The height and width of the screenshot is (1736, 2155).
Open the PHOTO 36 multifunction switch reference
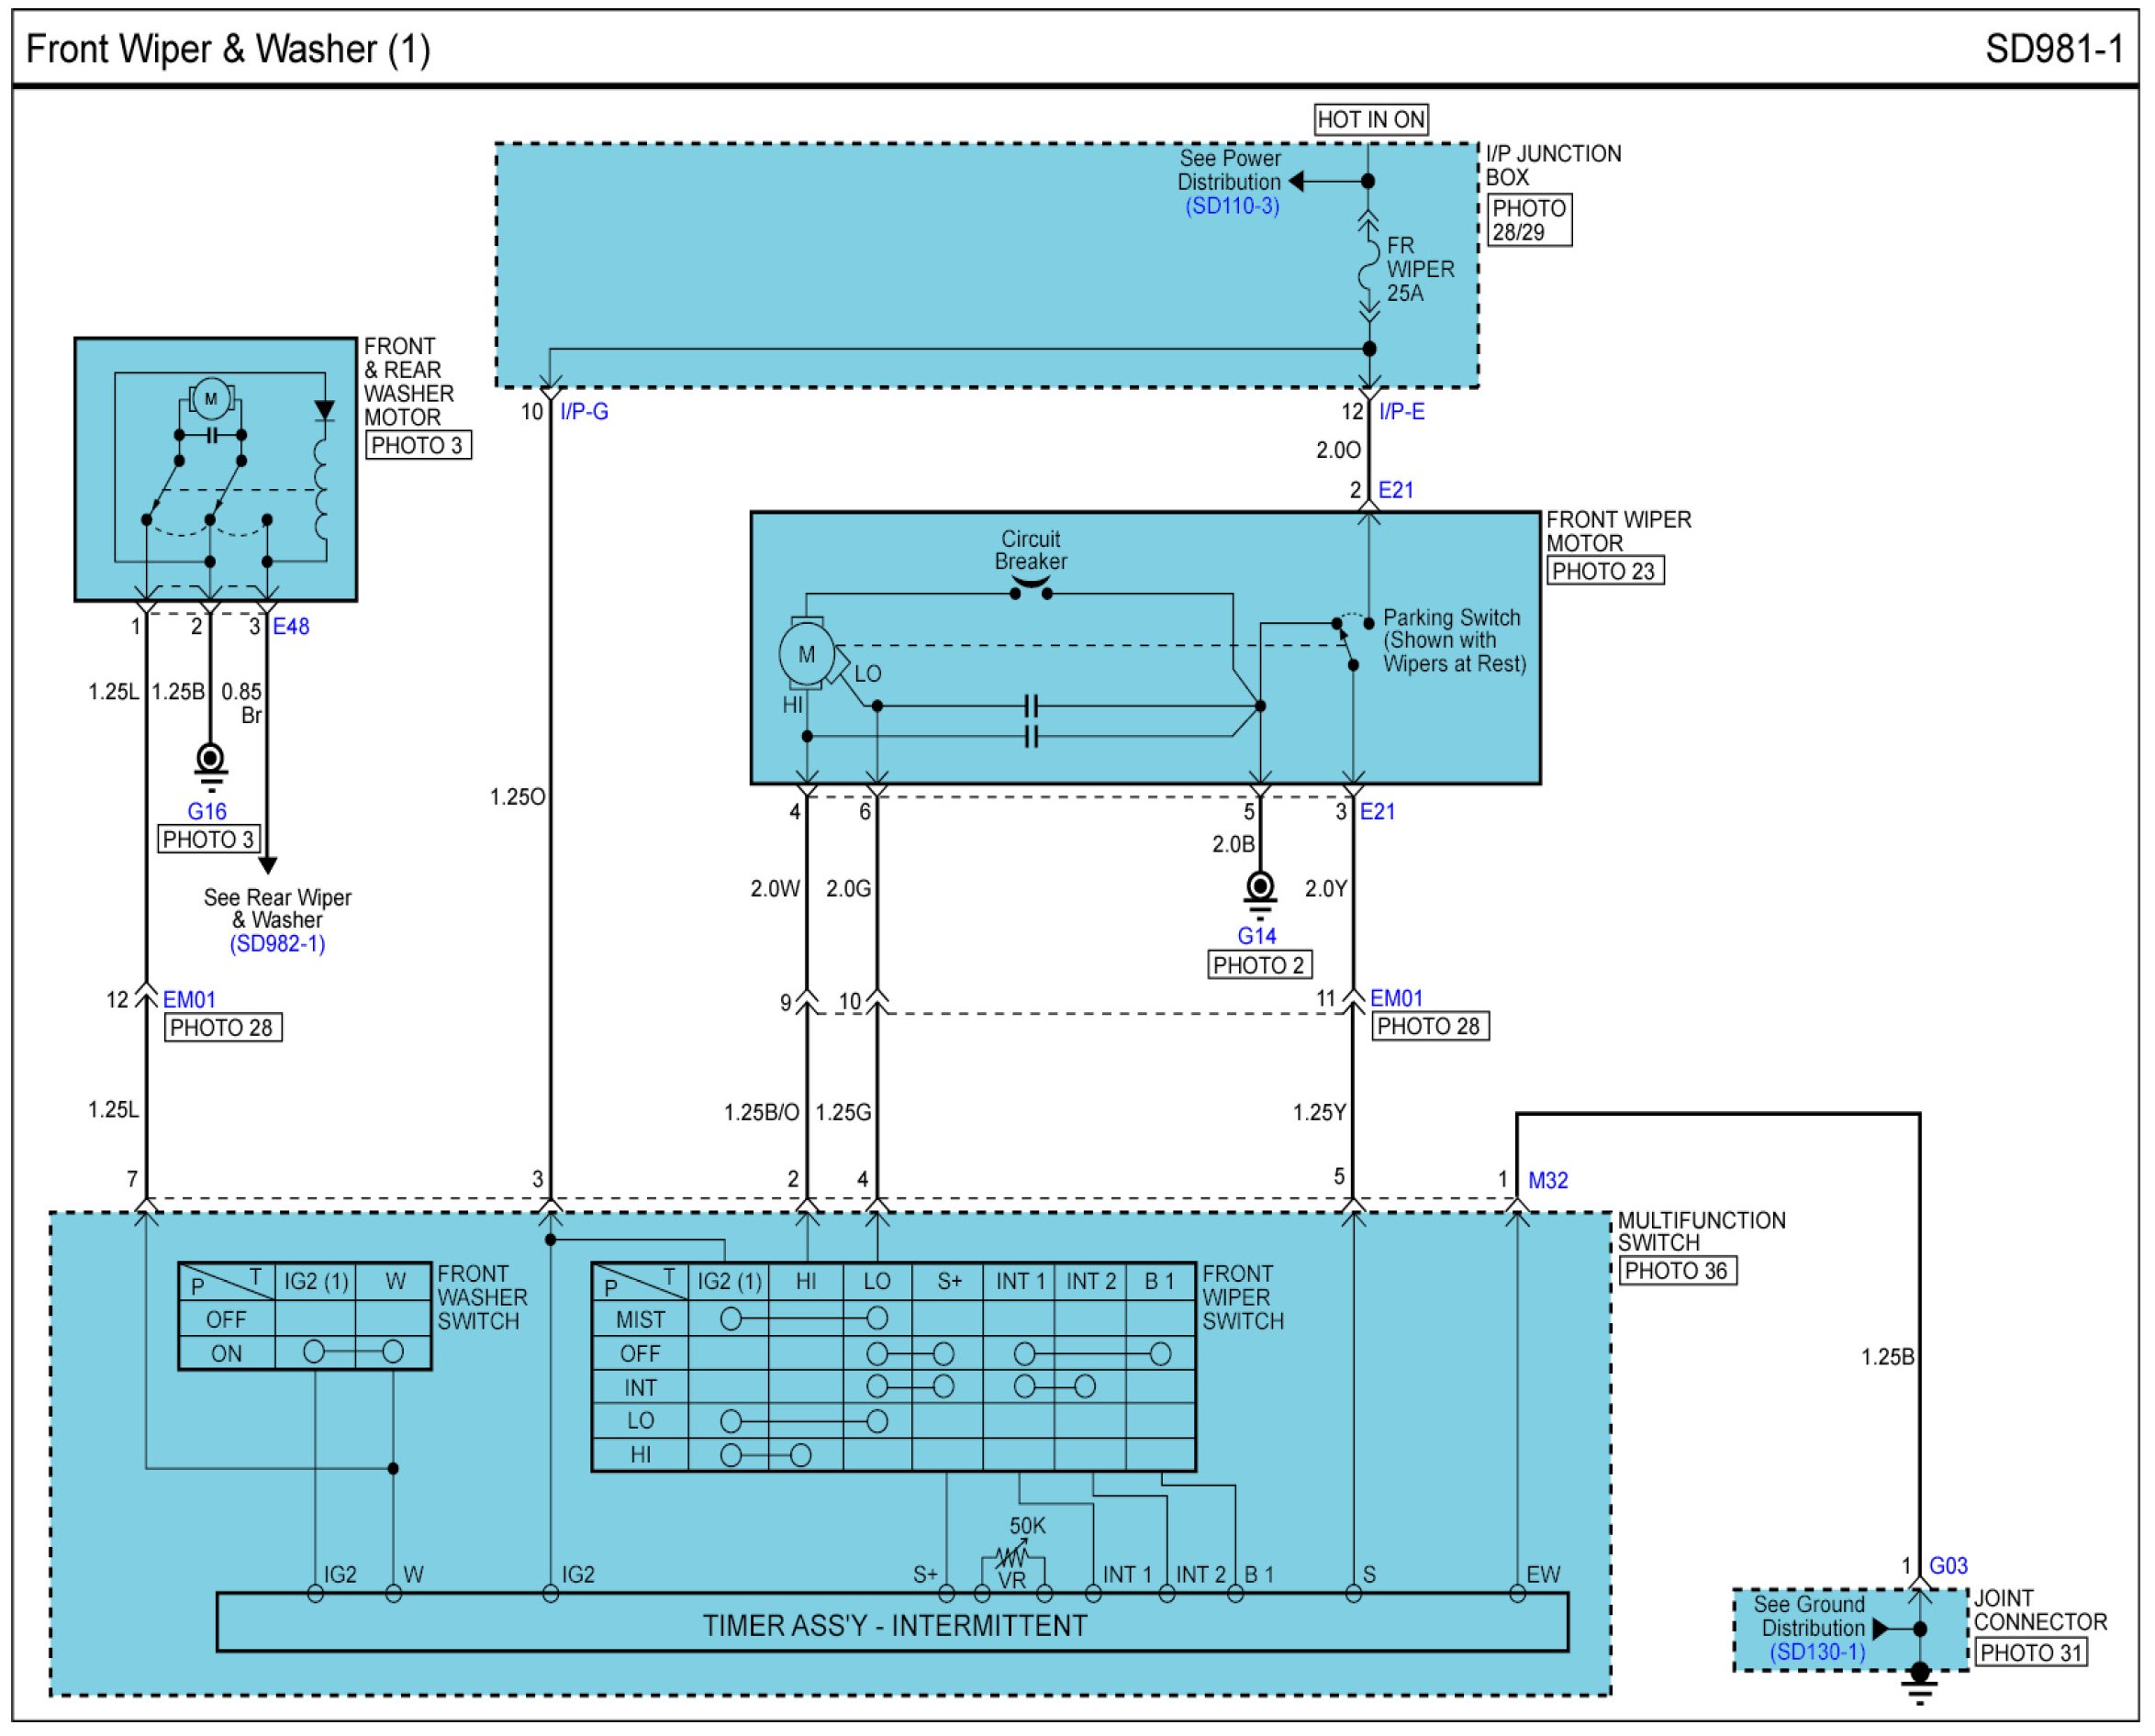(x=1676, y=1271)
